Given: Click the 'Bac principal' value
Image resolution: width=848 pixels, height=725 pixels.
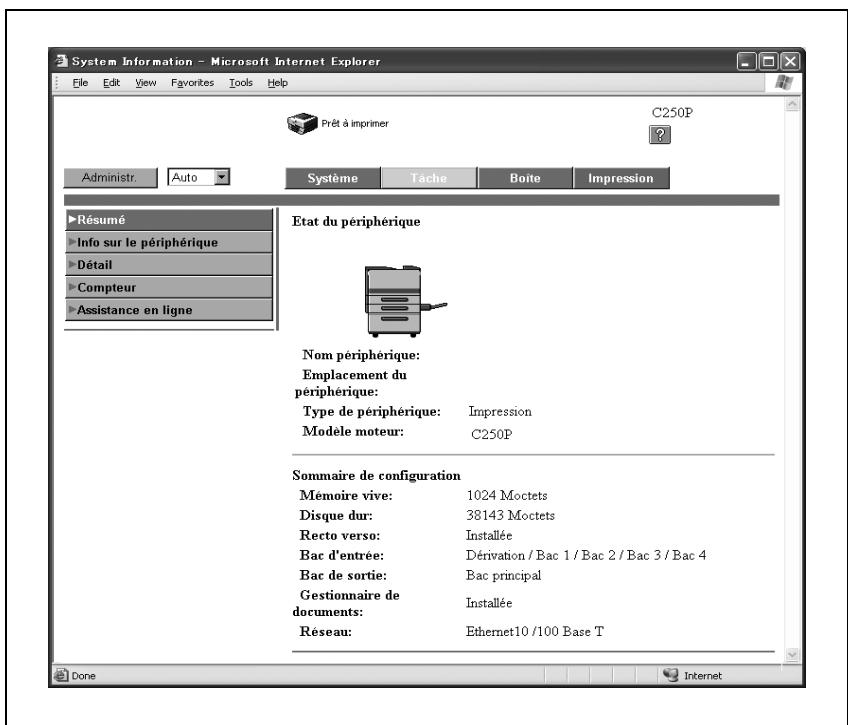Looking at the screenshot, I should point(504,576).
